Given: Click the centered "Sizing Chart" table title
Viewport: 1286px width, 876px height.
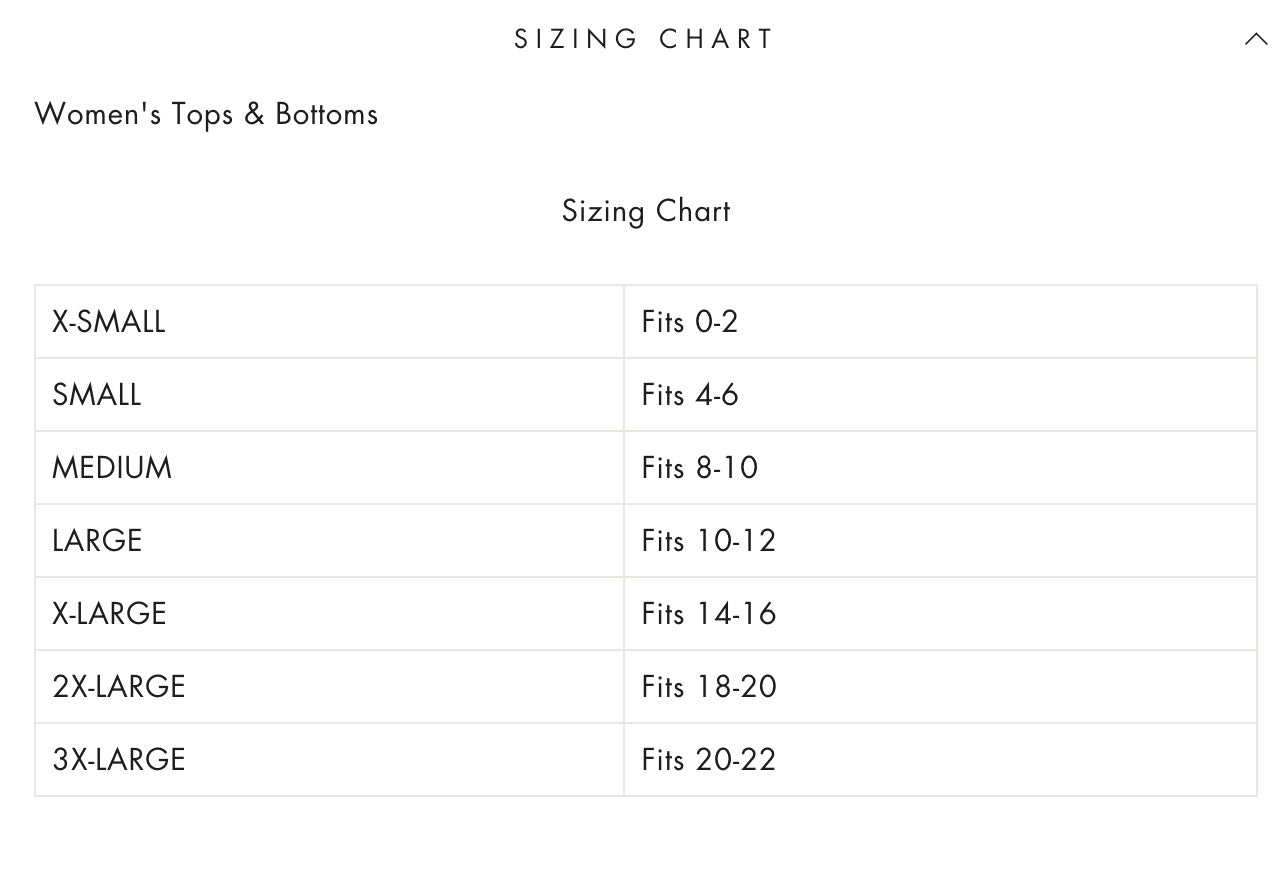Looking at the screenshot, I should [x=646, y=211].
